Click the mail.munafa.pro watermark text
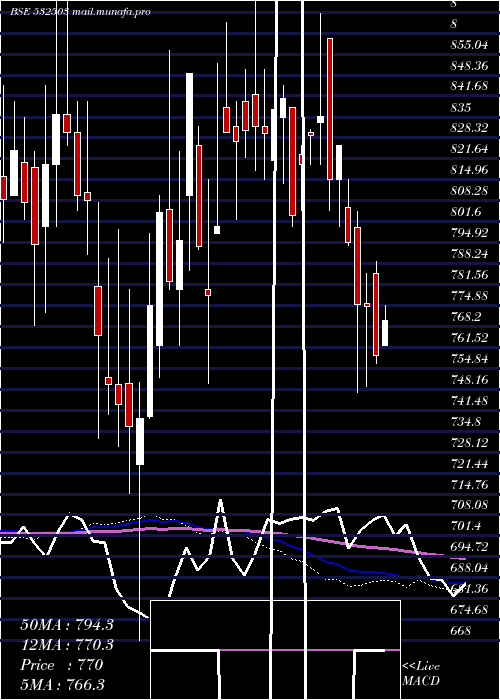The width and height of the screenshot is (500, 700). (x=110, y=12)
